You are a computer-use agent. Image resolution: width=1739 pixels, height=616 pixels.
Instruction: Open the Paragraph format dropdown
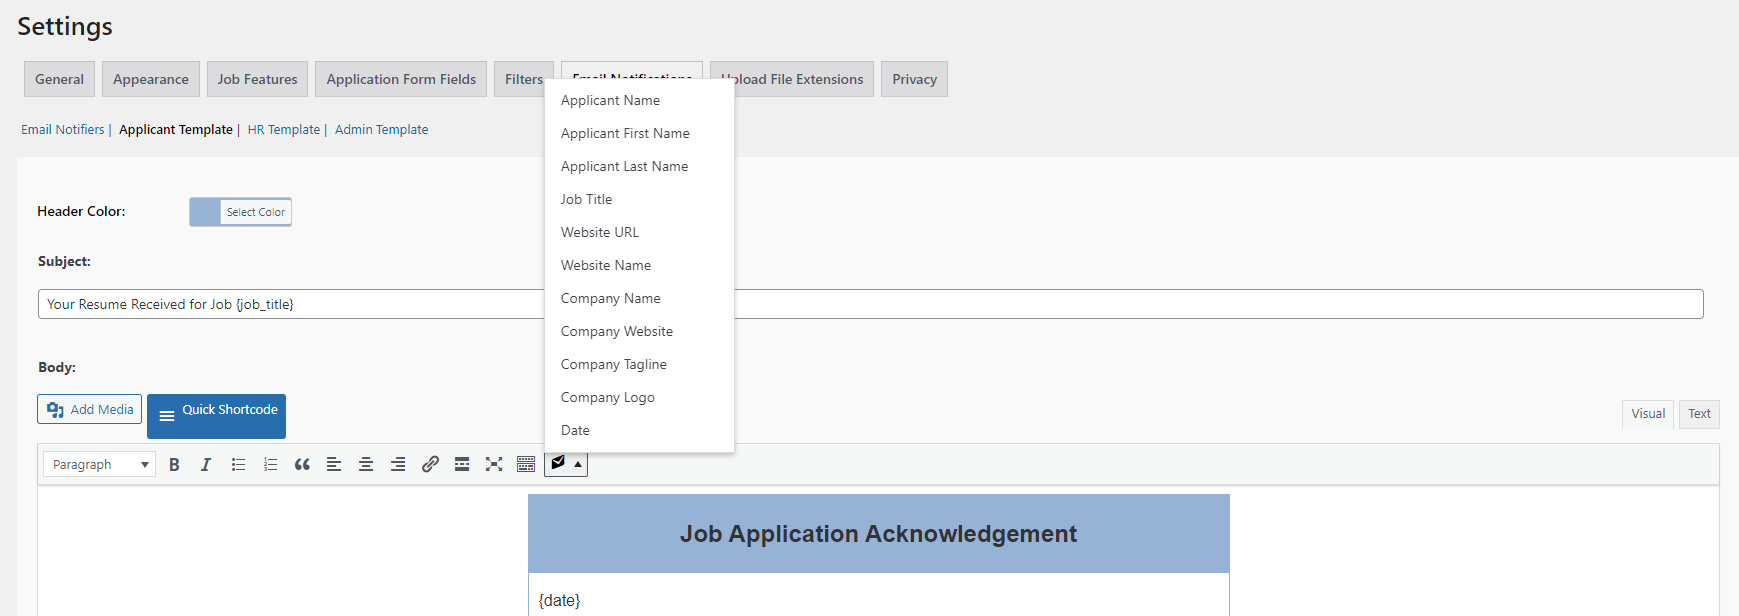click(99, 464)
